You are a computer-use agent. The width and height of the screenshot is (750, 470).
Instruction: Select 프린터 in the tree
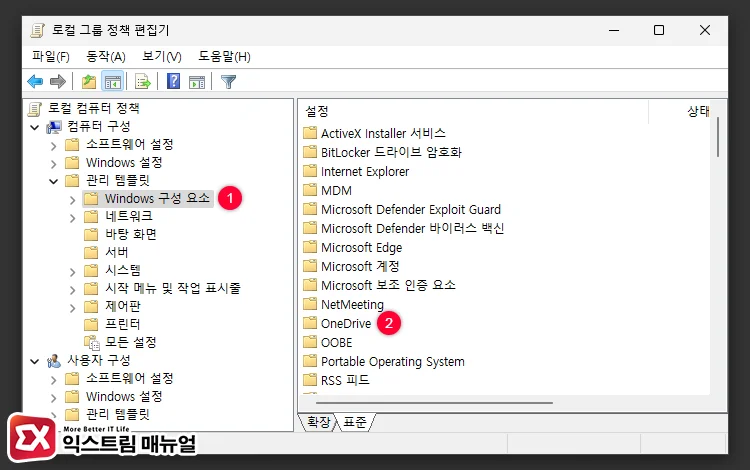point(122,324)
